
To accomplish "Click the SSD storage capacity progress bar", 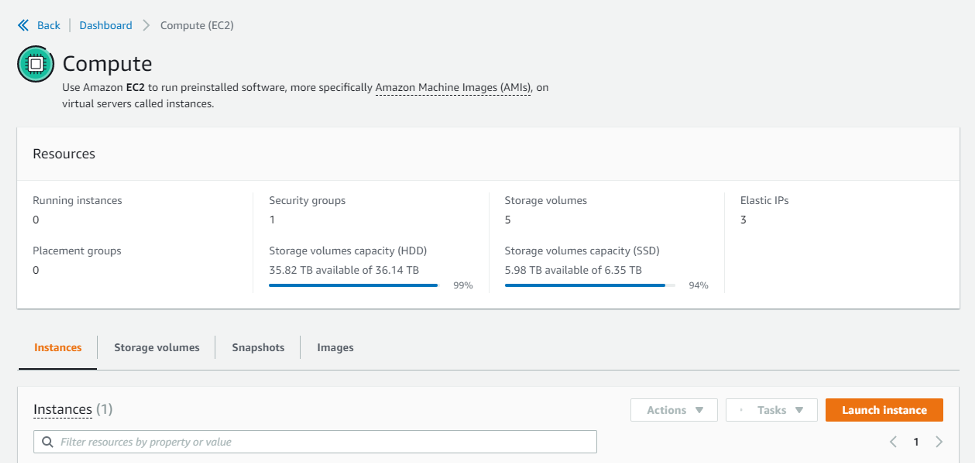I will [589, 285].
